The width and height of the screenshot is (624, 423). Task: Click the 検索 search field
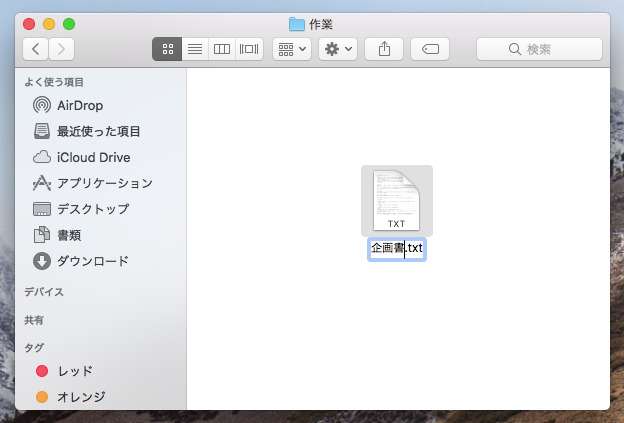pyautogui.click(x=539, y=49)
